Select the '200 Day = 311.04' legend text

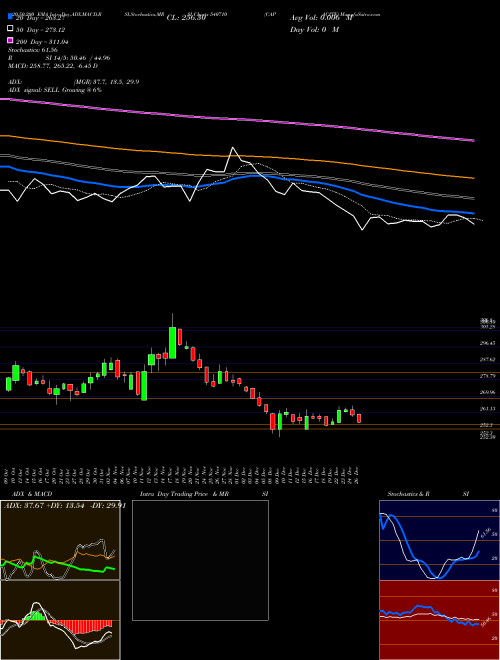click(x=42, y=41)
